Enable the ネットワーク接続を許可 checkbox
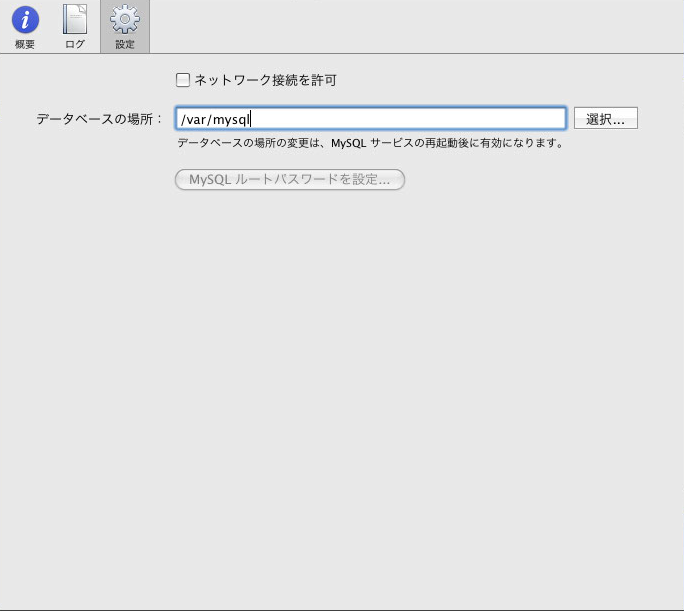684x611 pixels. click(x=183, y=80)
